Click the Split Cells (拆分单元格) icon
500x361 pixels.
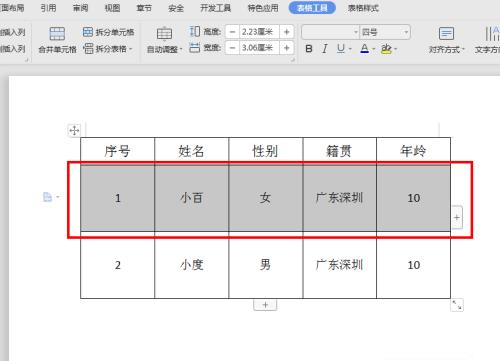click(88, 32)
